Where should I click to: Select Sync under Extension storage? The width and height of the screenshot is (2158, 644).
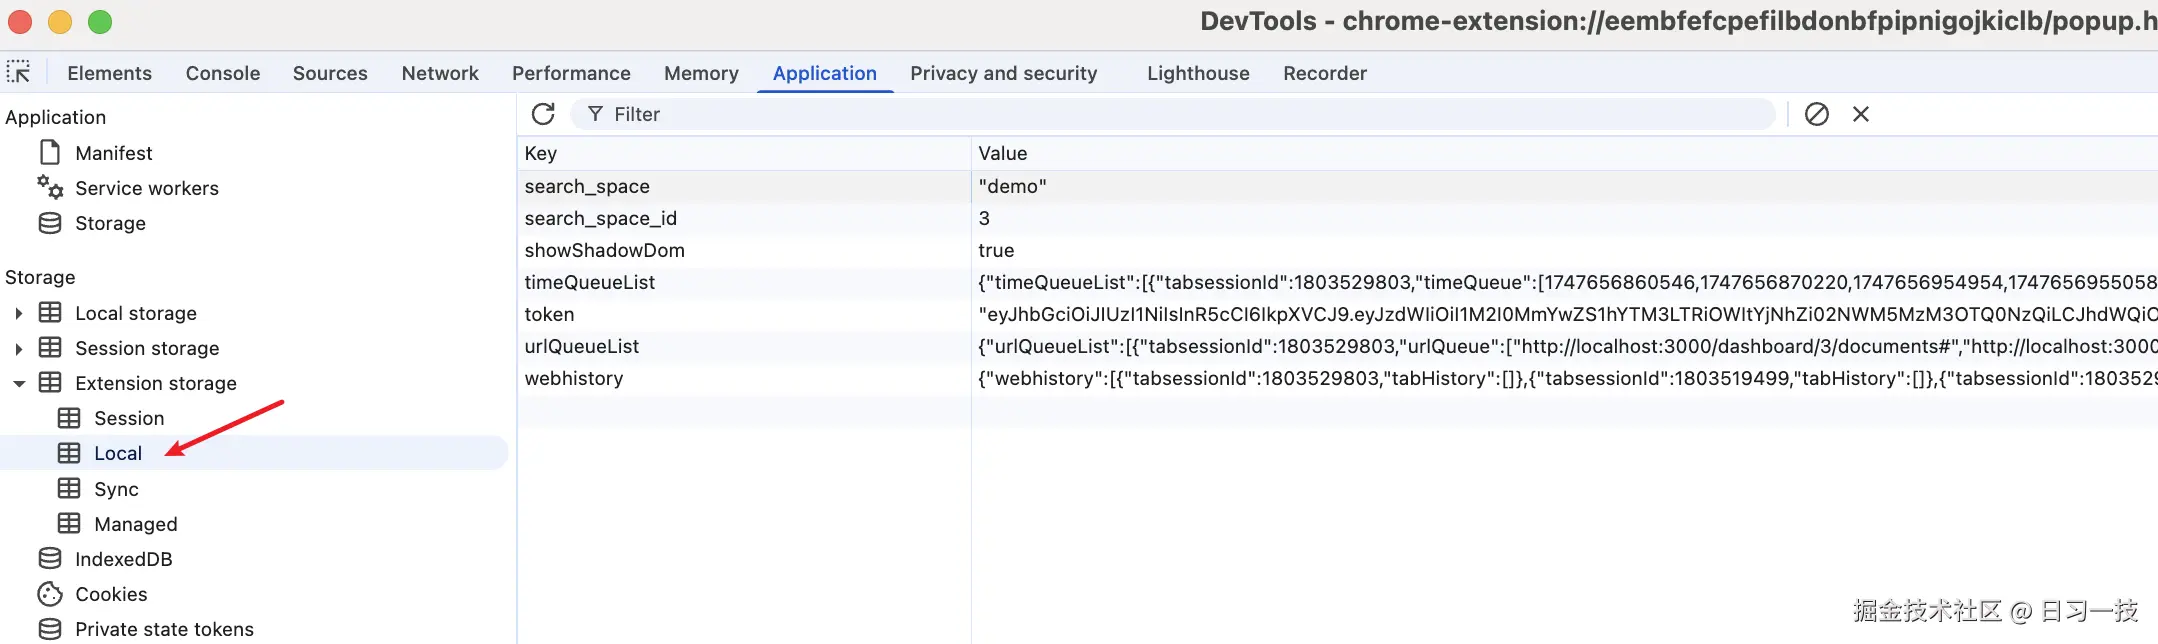click(116, 489)
